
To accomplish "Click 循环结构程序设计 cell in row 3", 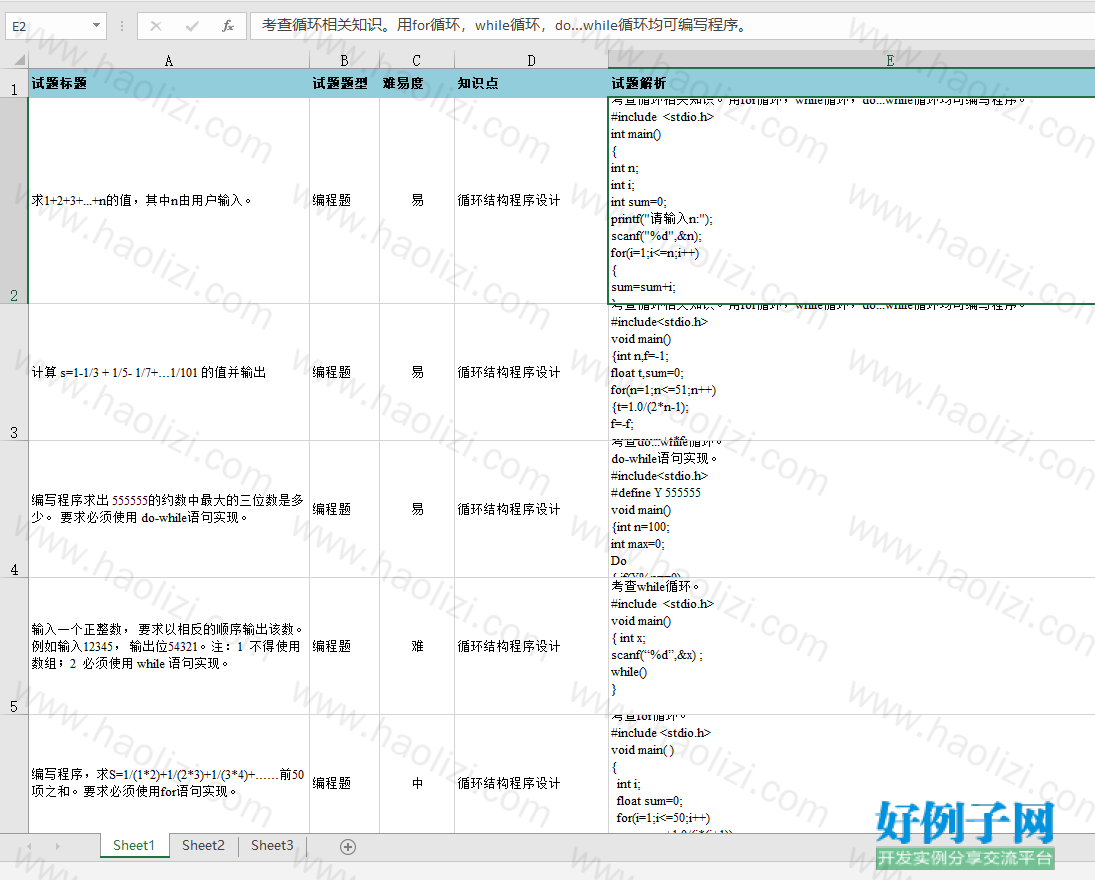I will click(531, 372).
